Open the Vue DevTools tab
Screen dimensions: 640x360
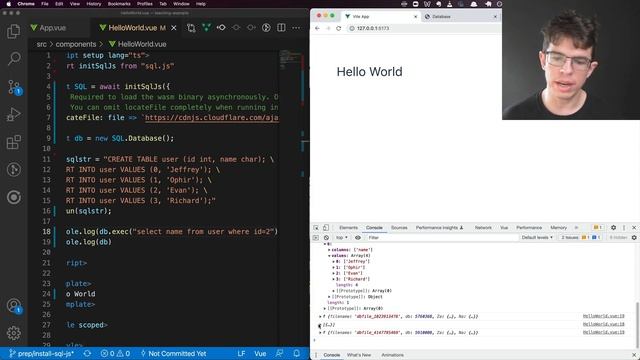[x=504, y=227]
